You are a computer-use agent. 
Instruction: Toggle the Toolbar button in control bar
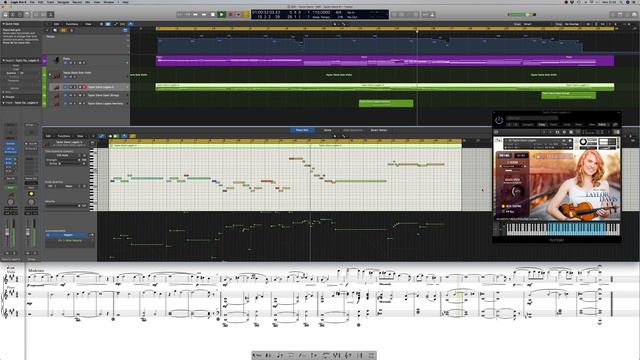click(27, 14)
